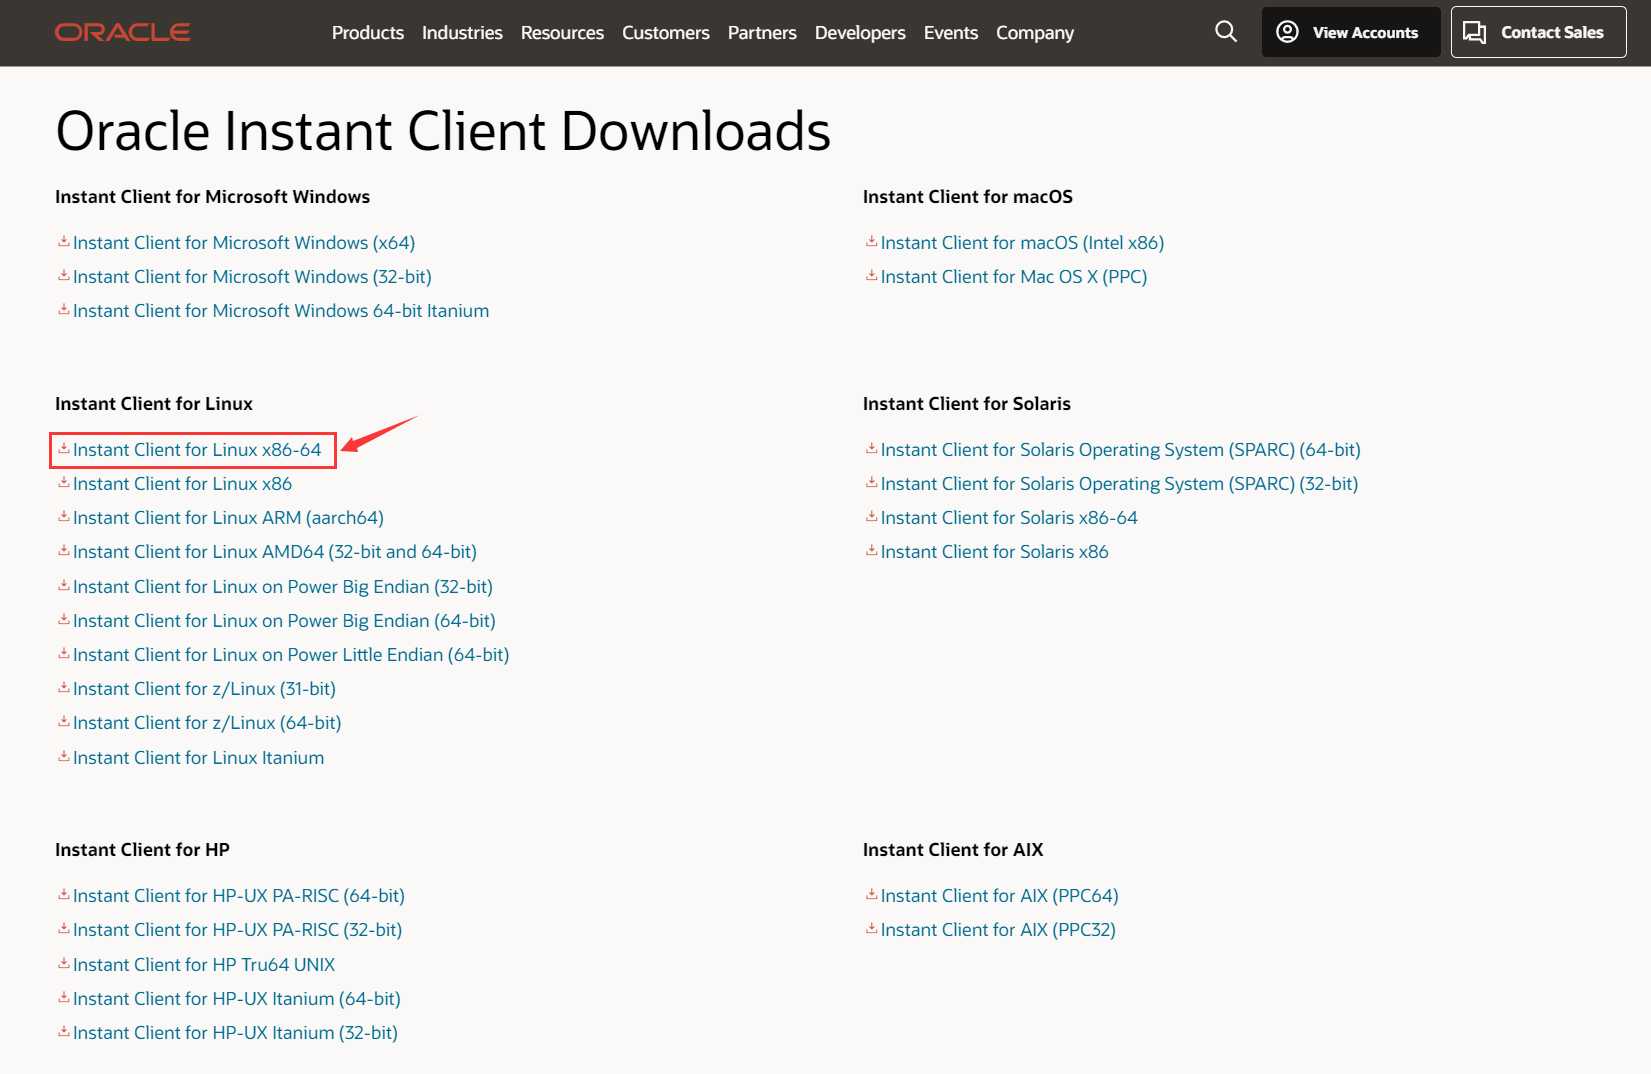Select the 'Instant Client for Linux' heading

(154, 404)
